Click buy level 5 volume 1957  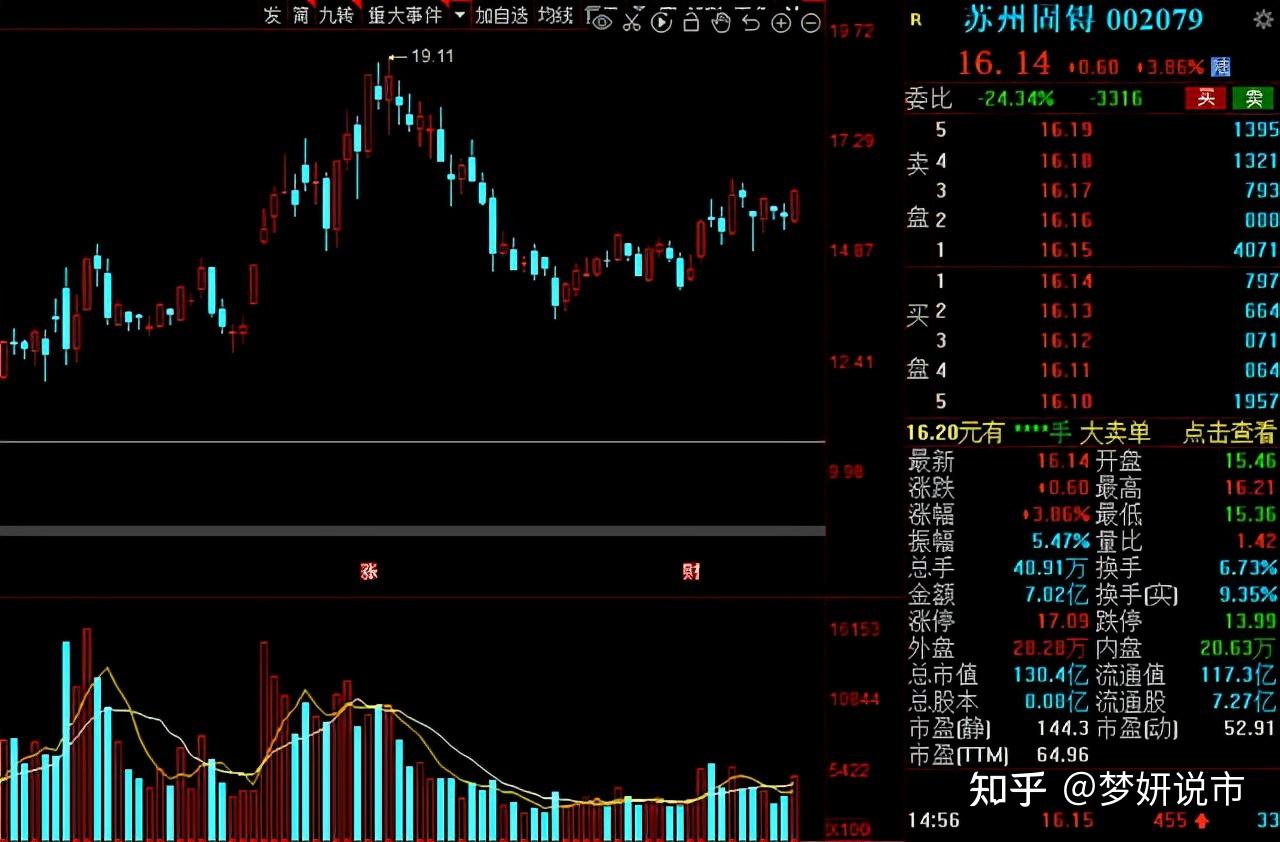click(1254, 401)
